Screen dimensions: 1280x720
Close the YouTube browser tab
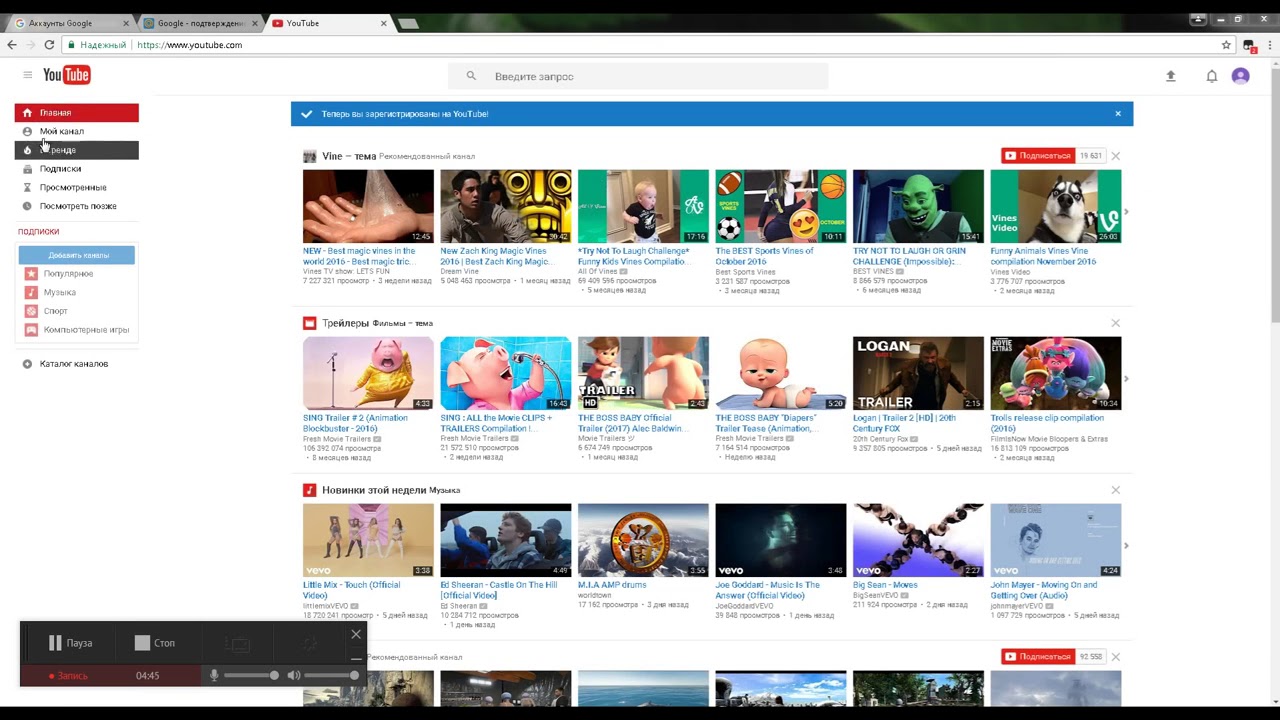384,23
